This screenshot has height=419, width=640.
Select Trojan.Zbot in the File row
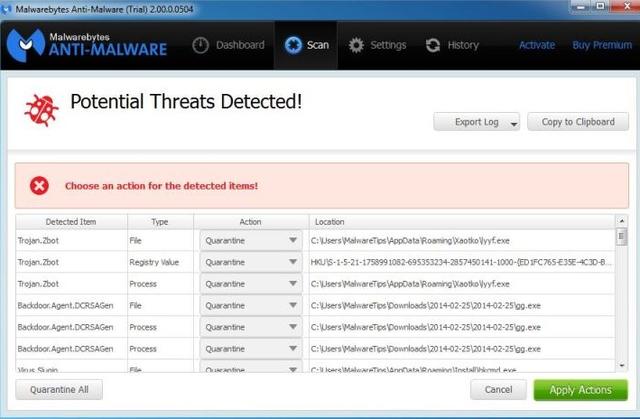point(38,240)
